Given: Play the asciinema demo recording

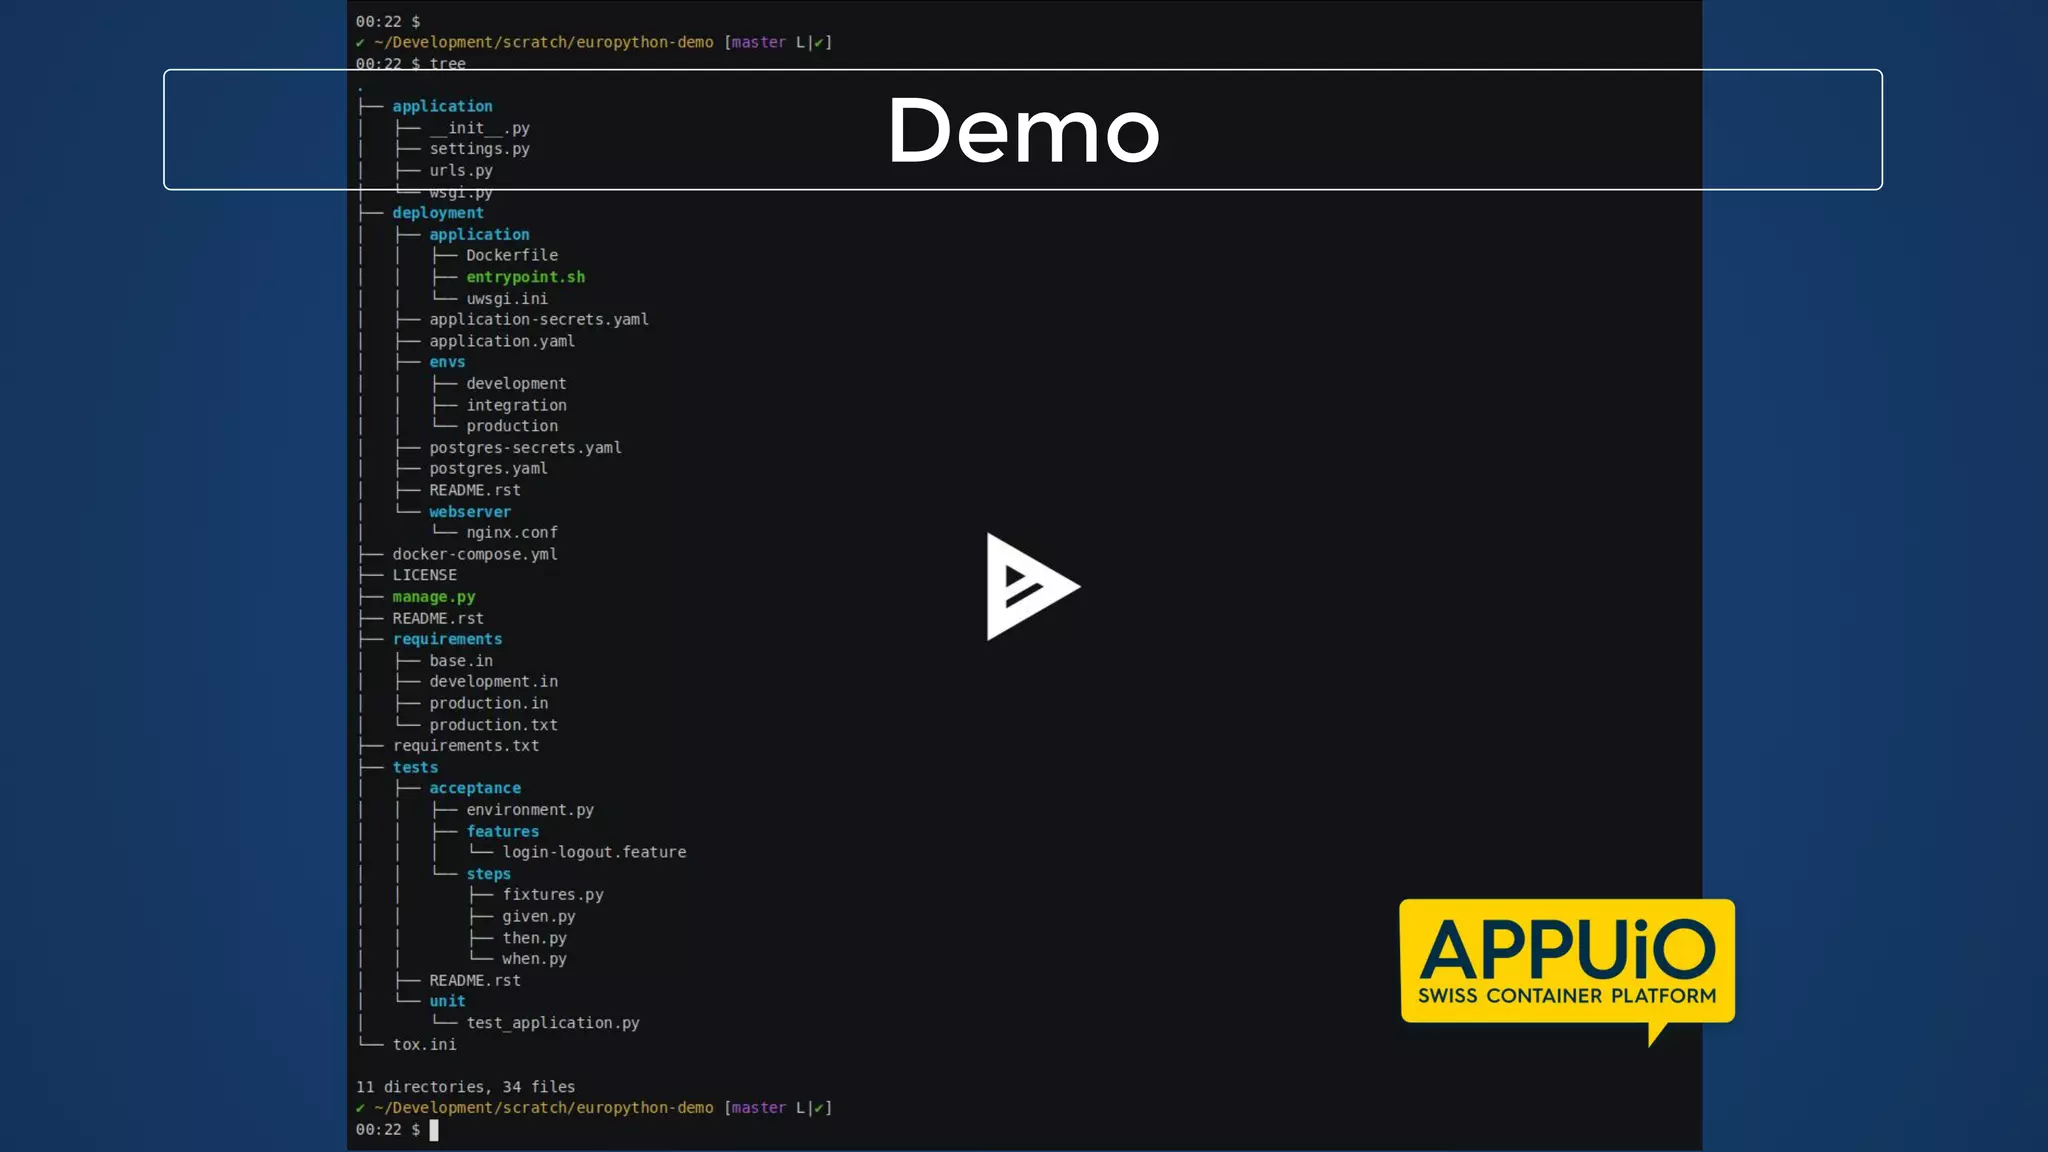Looking at the screenshot, I should tap(1032, 587).
